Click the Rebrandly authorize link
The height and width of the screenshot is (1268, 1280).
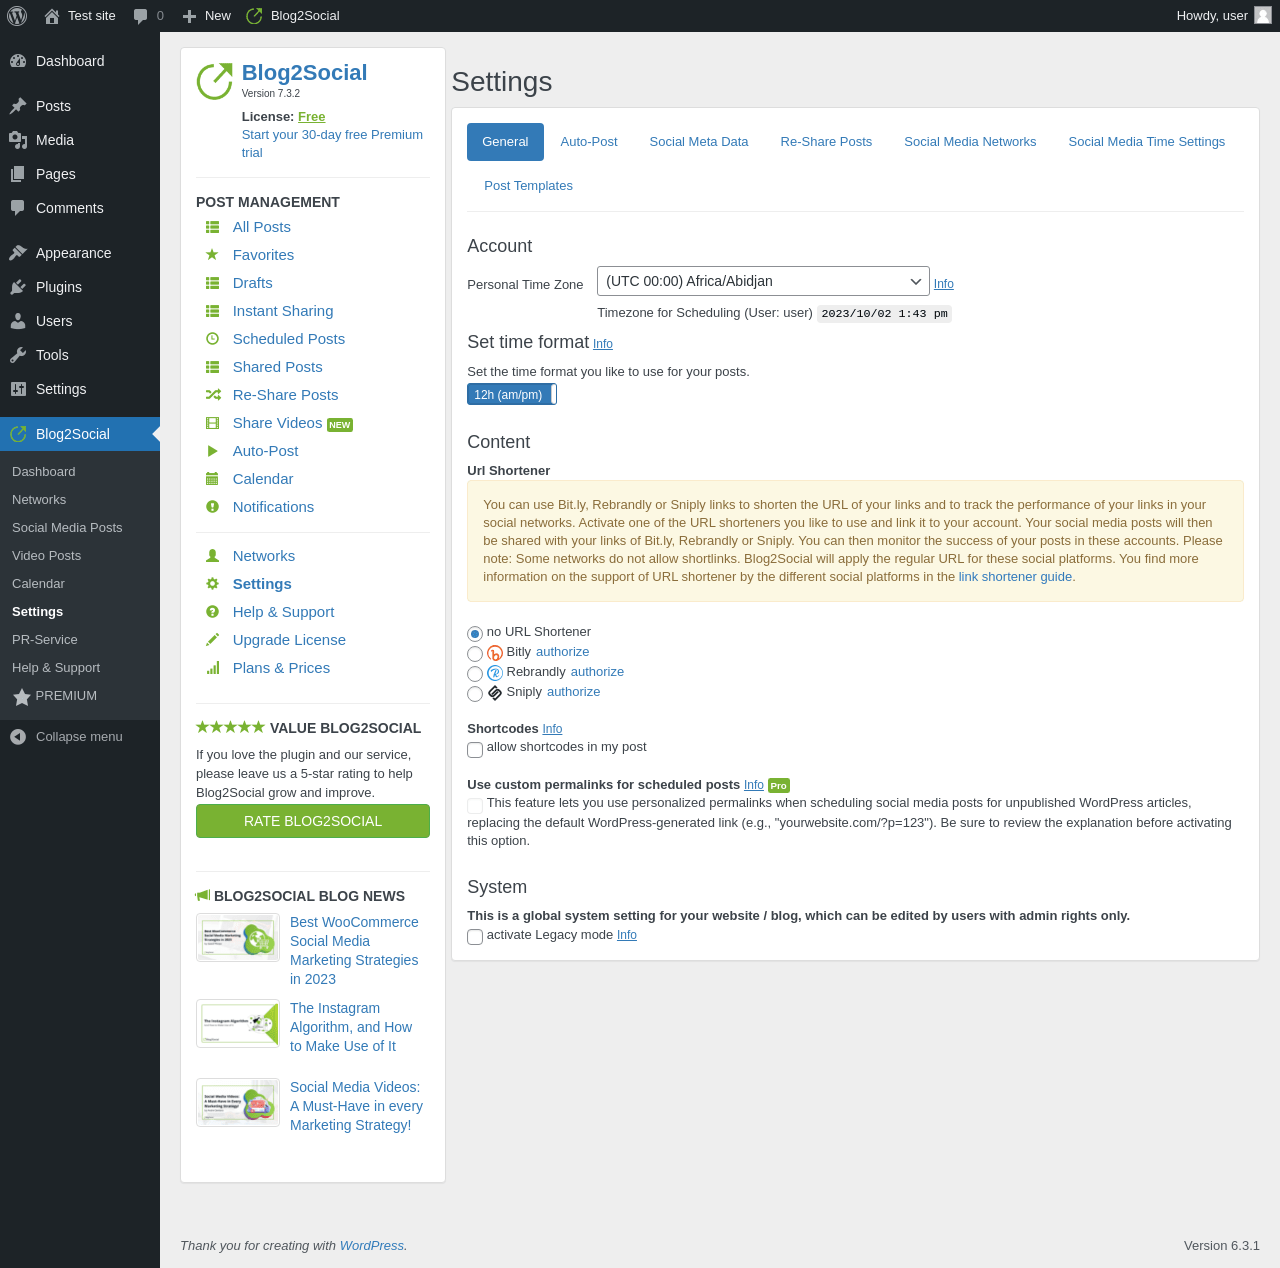pyautogui.click(x=597, y=672)
